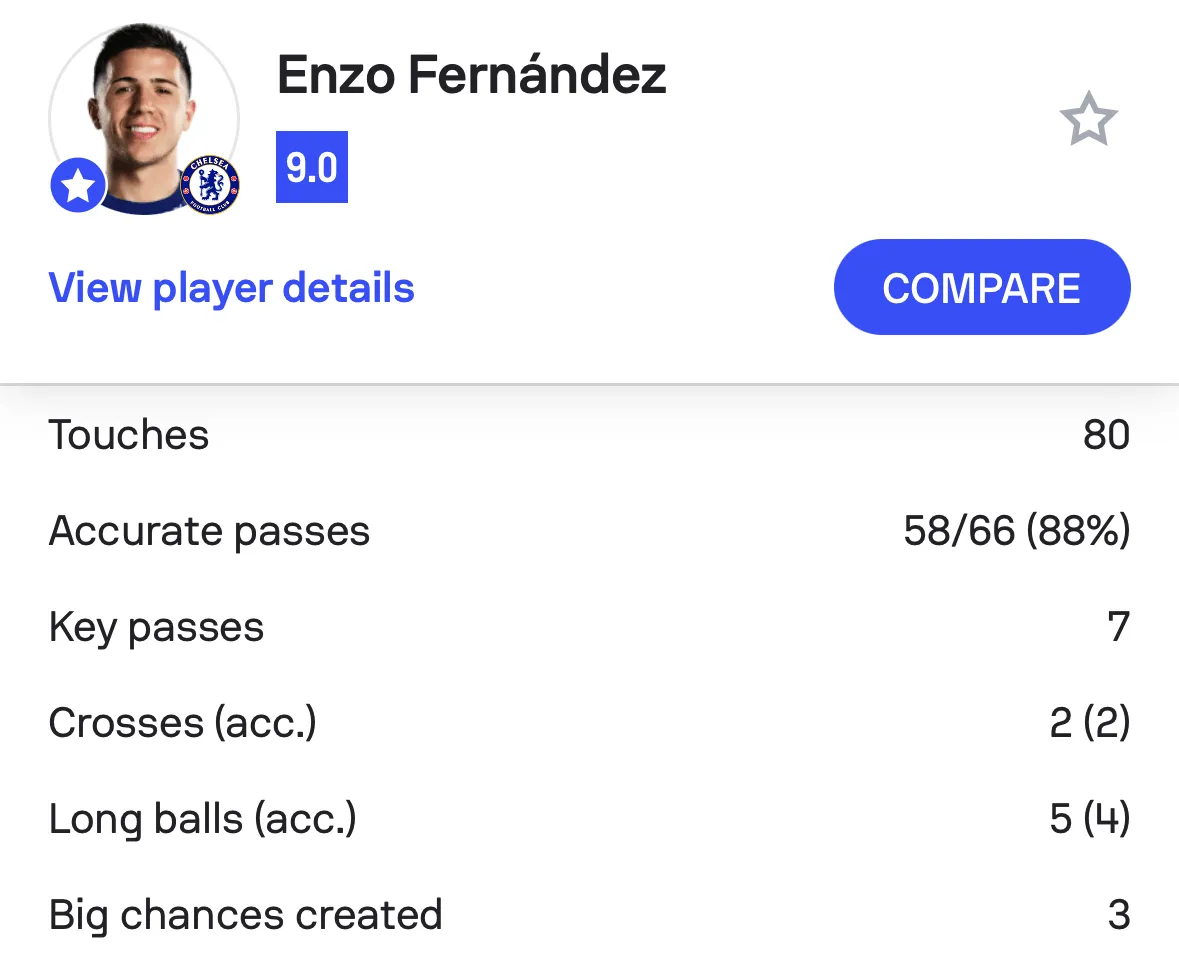Click the COMPARE button

(982, 287)
